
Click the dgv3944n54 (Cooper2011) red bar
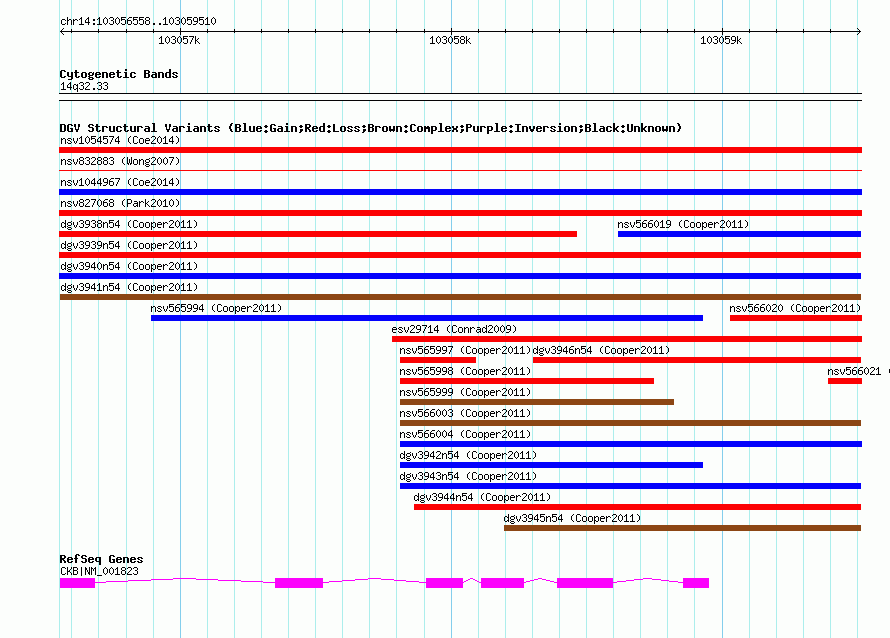pos(637,507)
